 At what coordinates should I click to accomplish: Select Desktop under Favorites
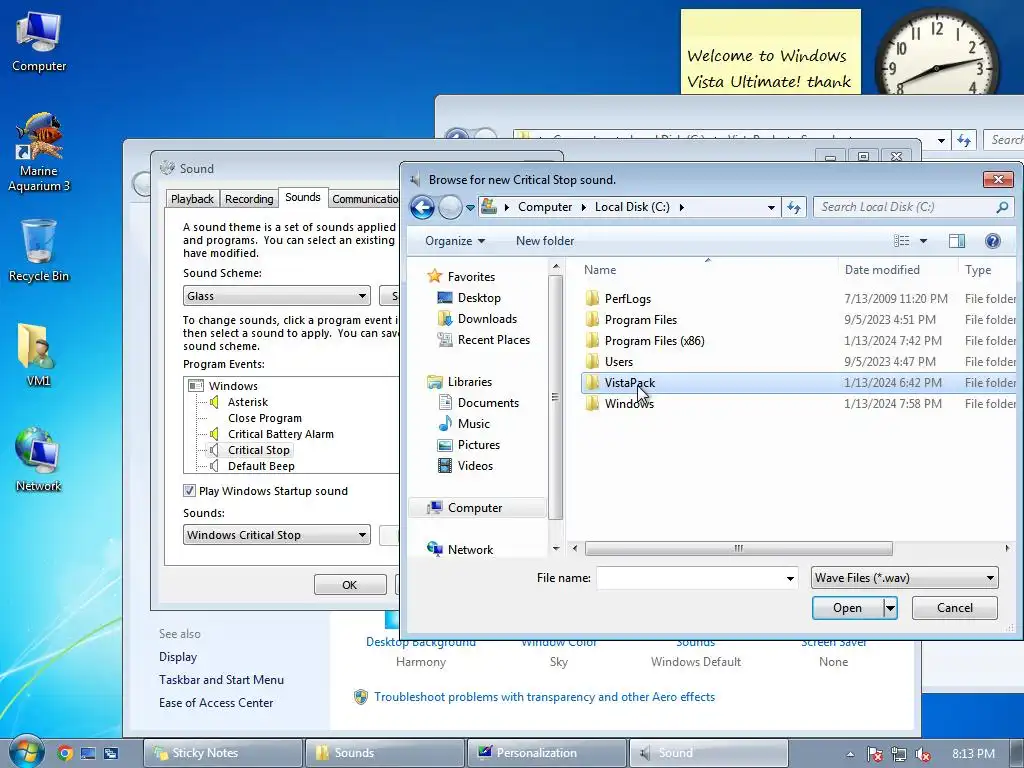[479, 298]
